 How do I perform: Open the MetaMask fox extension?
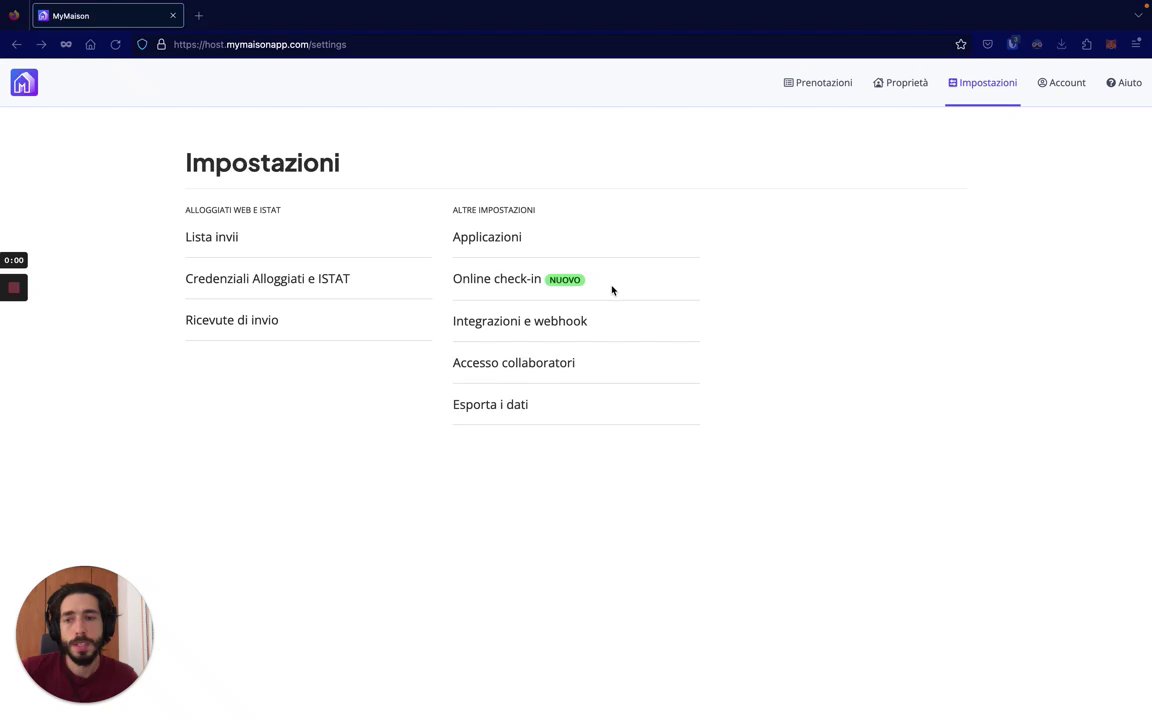tap(1111, 45)
